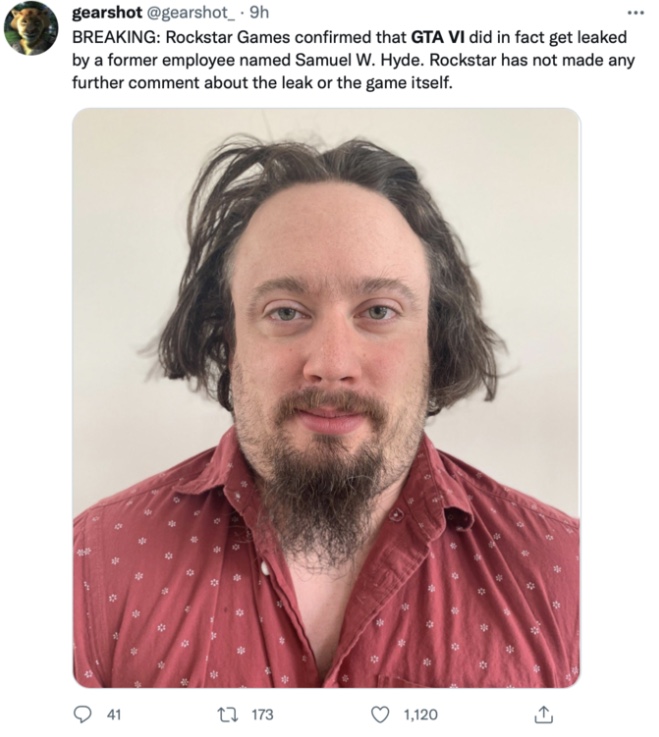
Task: Open the three-dot more options menu
Action: pyautogui.click(x=635, y=13)
